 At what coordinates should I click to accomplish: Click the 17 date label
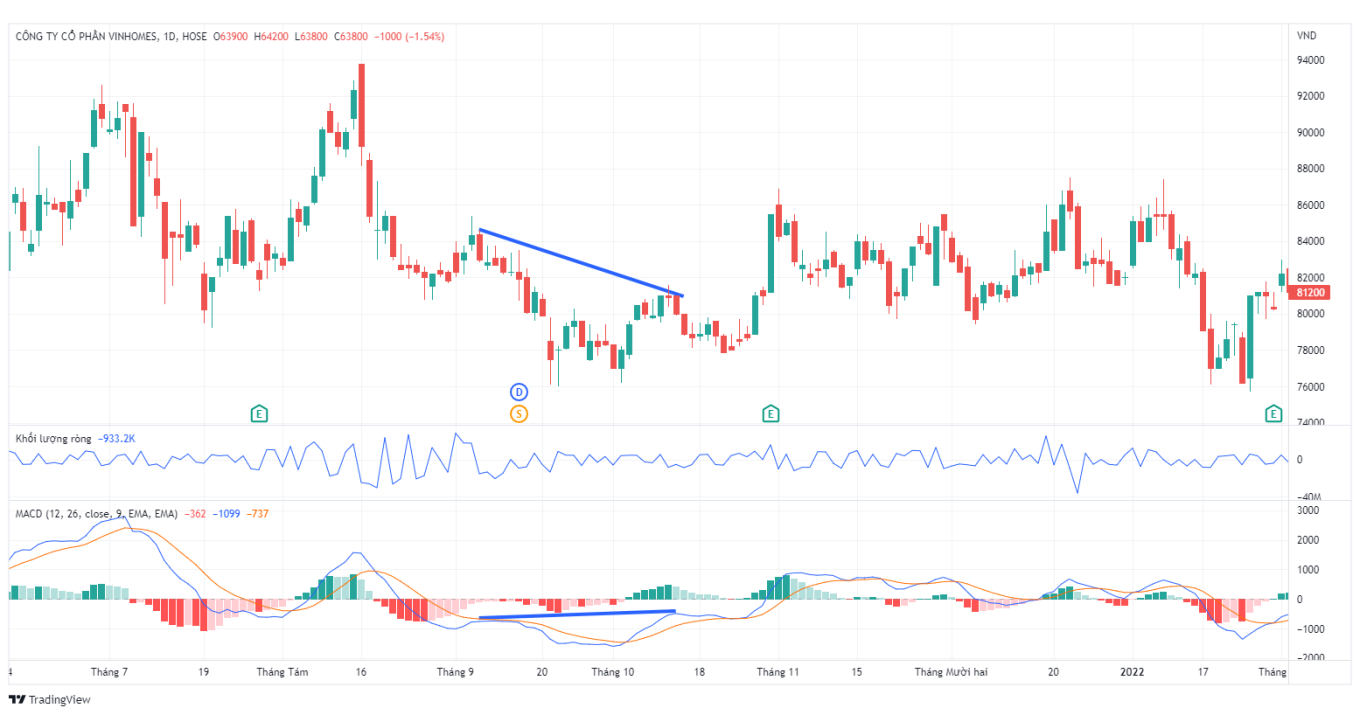(1204, 672)
